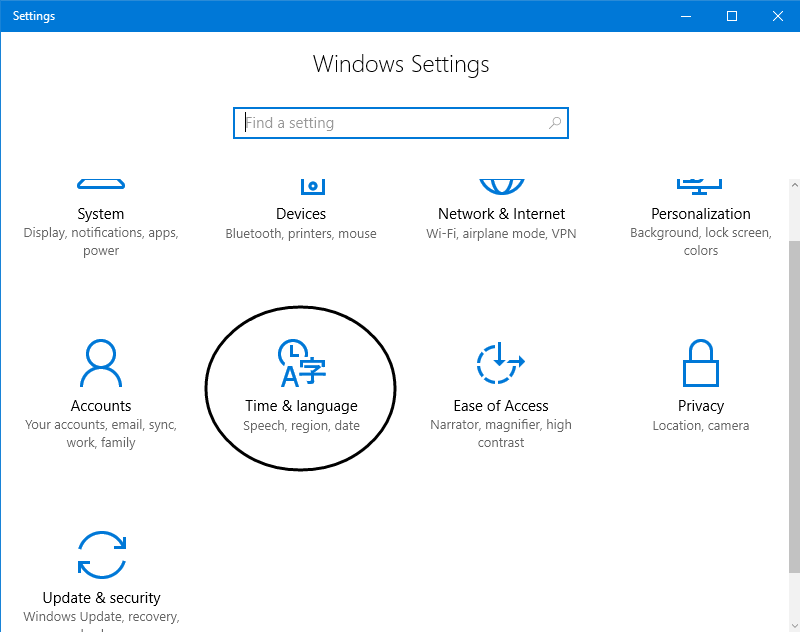Click the Time & language label
This screenshot has width=800, height=632.
pos(301,406)
